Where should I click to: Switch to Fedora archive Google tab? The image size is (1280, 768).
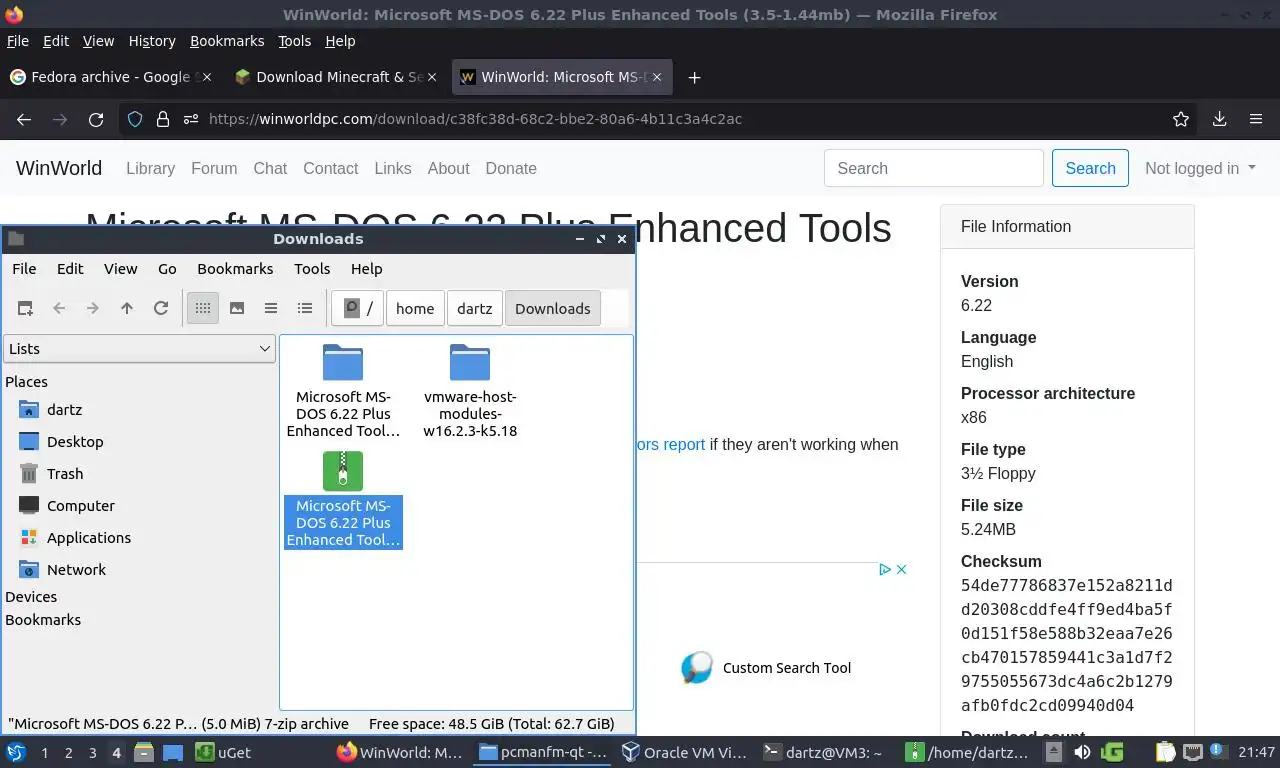[x=111, y=77]
